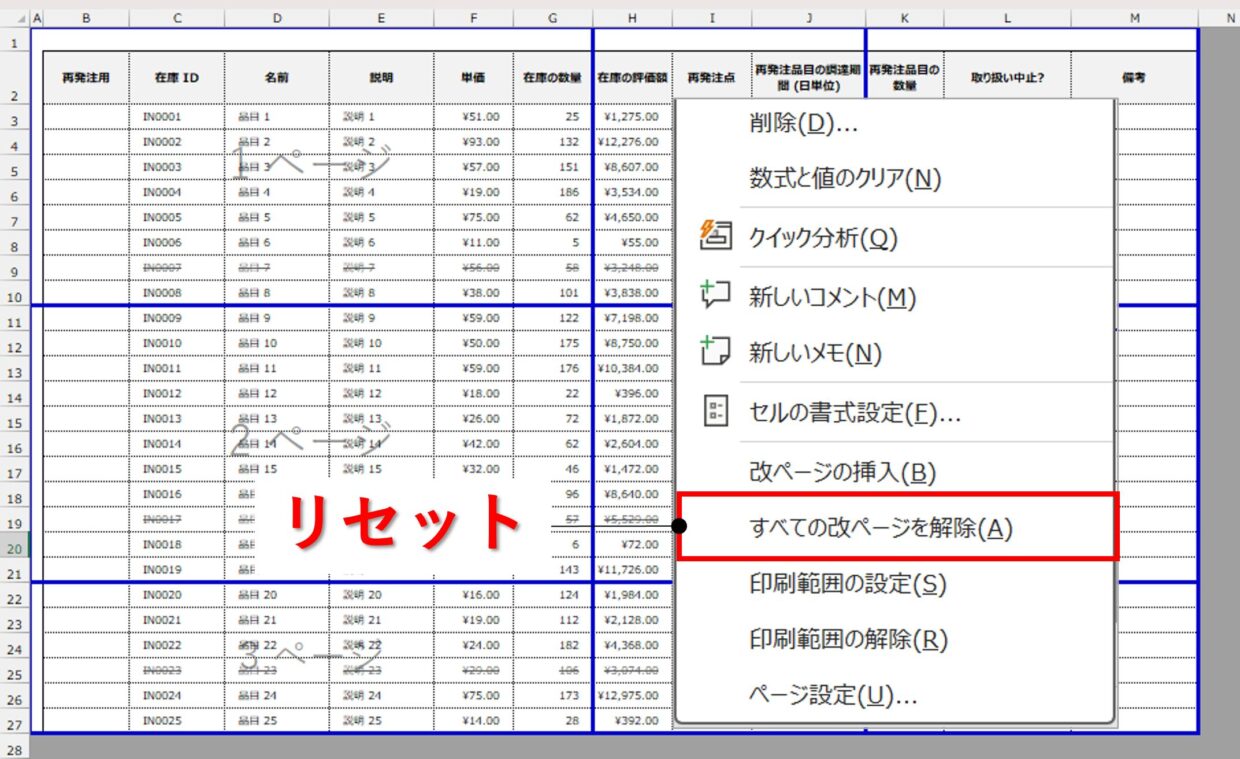
Task: Click the ¥12,276.00 valuation cell
Action: (x=632, y=142)
